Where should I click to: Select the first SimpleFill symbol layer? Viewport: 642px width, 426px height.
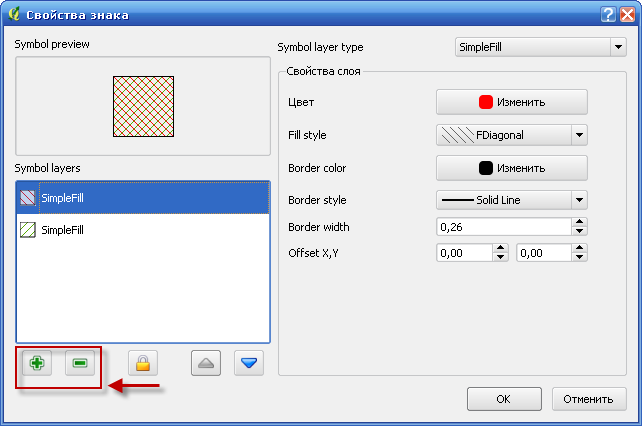(143, 198)
